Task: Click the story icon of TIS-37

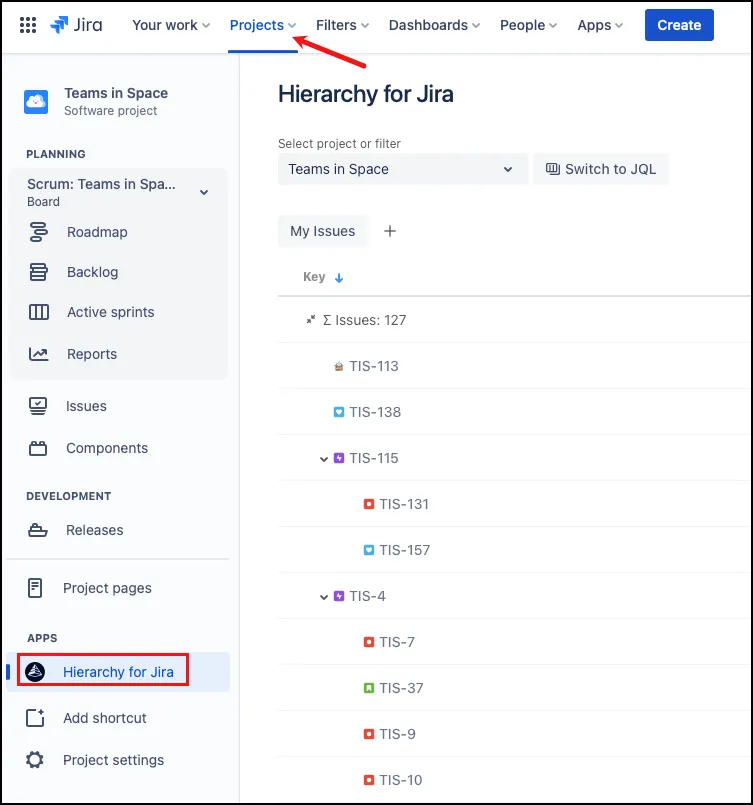Action: coord(369,688)
